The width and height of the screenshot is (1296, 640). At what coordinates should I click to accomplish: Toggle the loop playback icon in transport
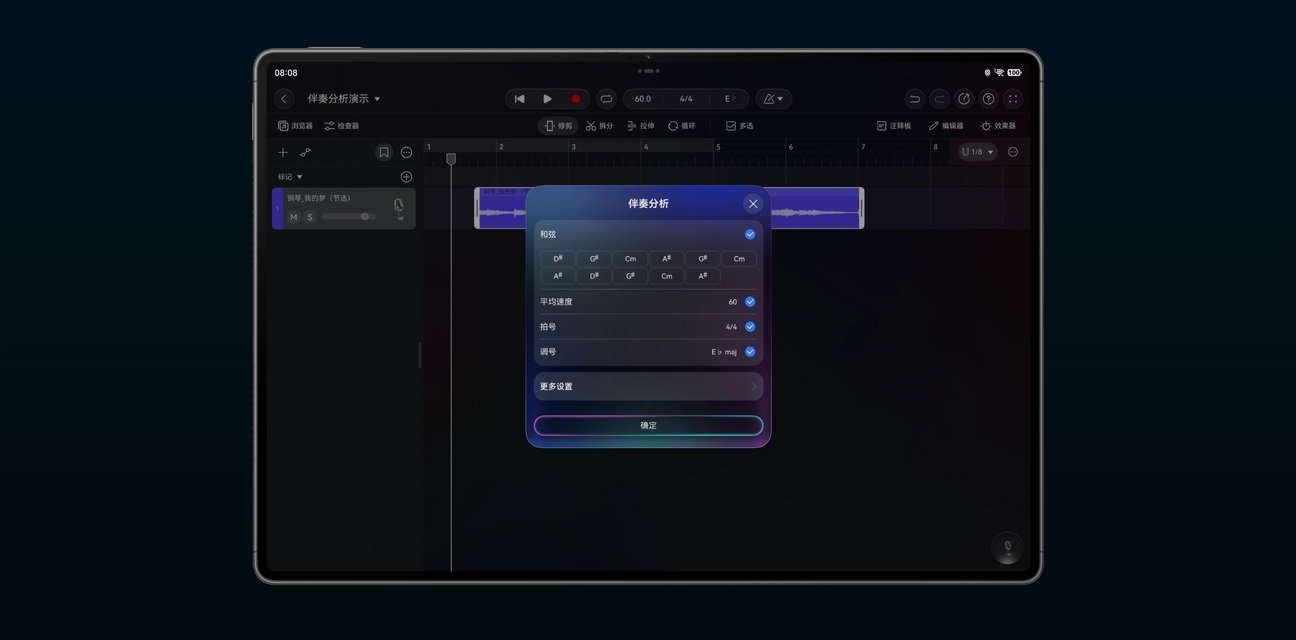606,99
